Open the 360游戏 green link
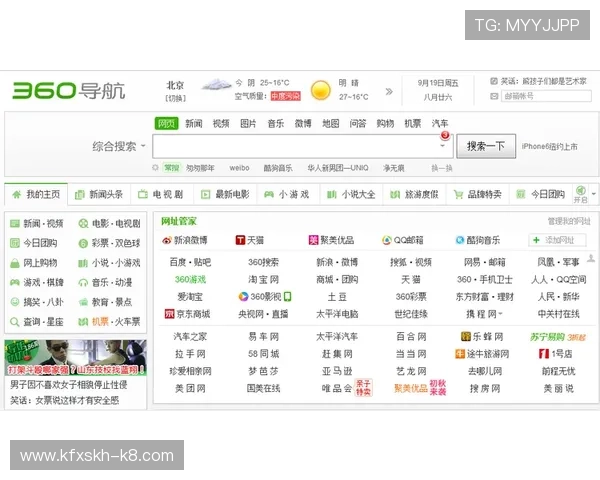This screenshot has height=480, width=600. [190, 279]
